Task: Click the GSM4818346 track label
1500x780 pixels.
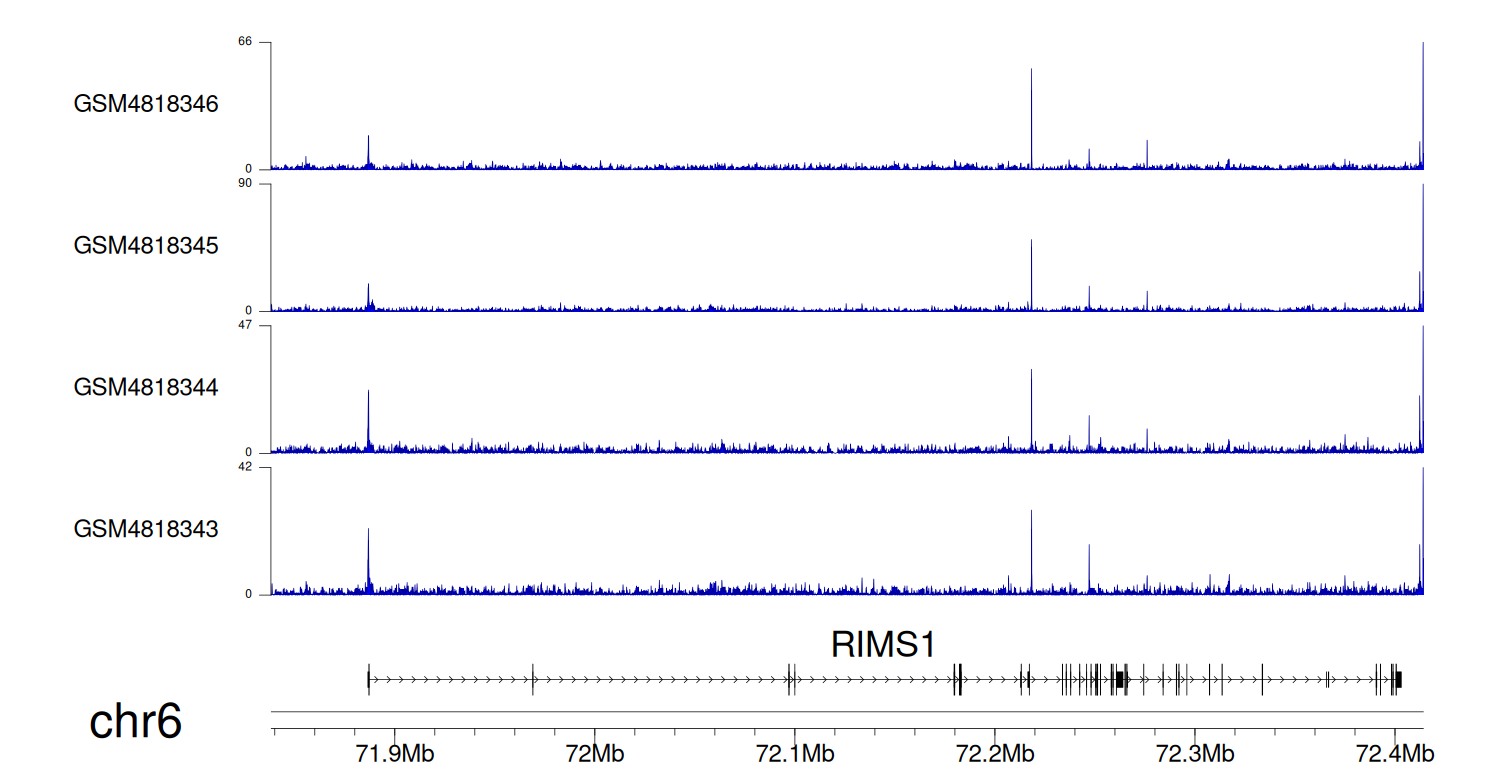Action: pos(146,104)
